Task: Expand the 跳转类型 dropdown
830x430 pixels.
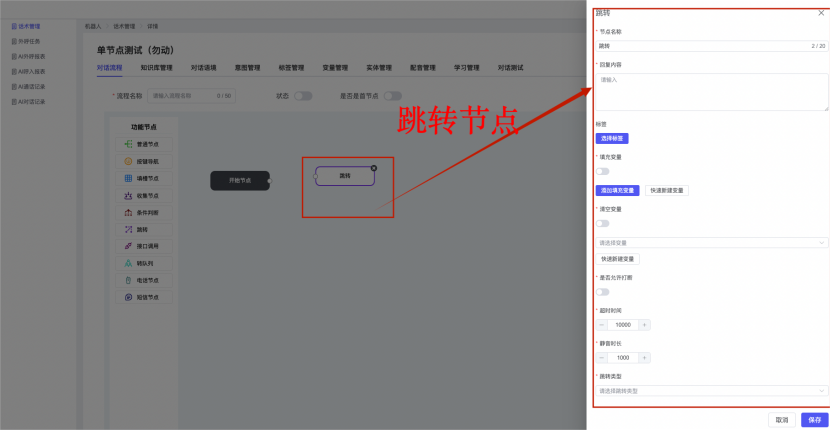Action: point(712,391)
